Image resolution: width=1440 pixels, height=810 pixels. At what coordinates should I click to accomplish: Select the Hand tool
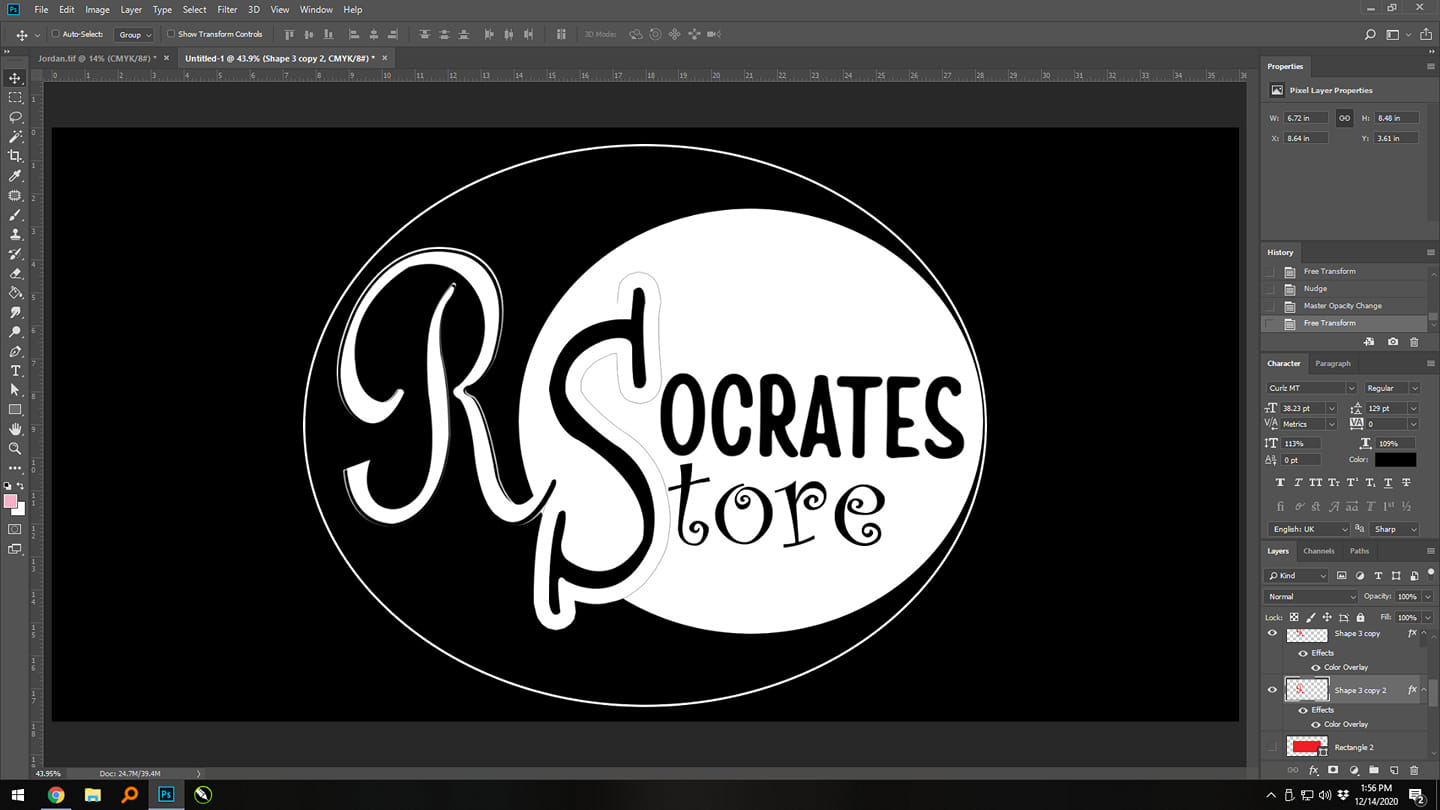click(x=15, y=429)
